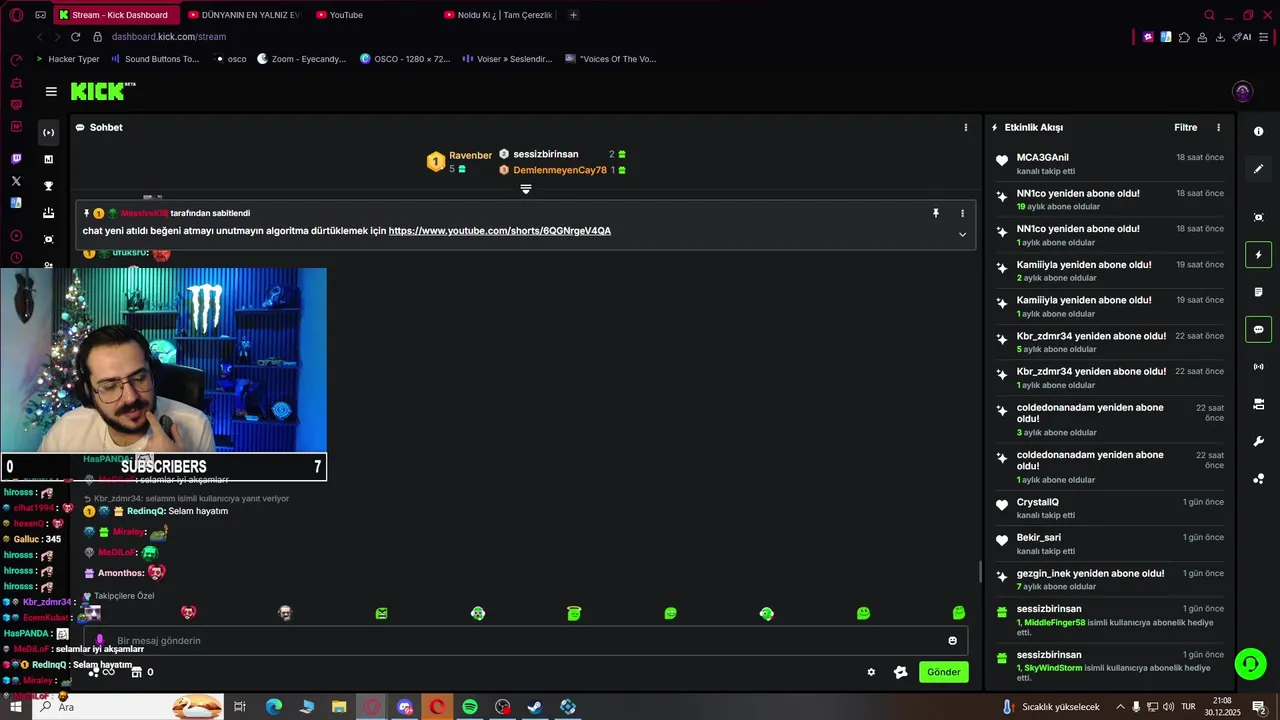Image resolution: width=1280 pixels, height=720 pixels.
Task: Open Steam from the taskbar
Action: point(535,707)
